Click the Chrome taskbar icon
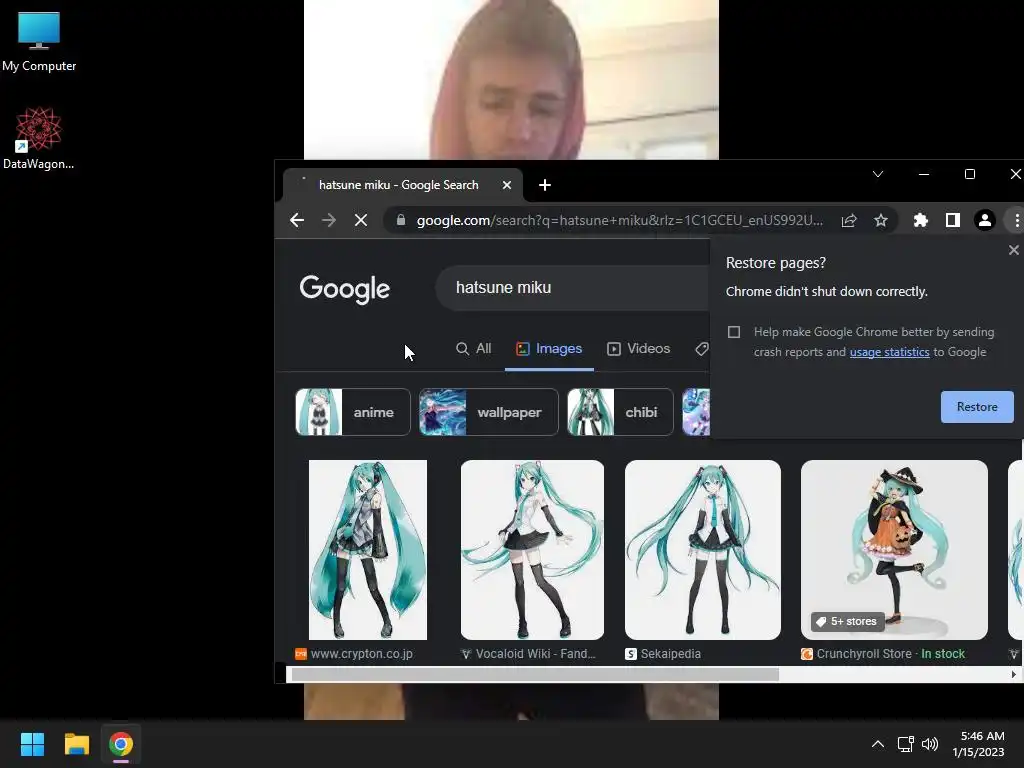Image resolution: width=1024 pixels, height=768 pixels. (121, 744)
